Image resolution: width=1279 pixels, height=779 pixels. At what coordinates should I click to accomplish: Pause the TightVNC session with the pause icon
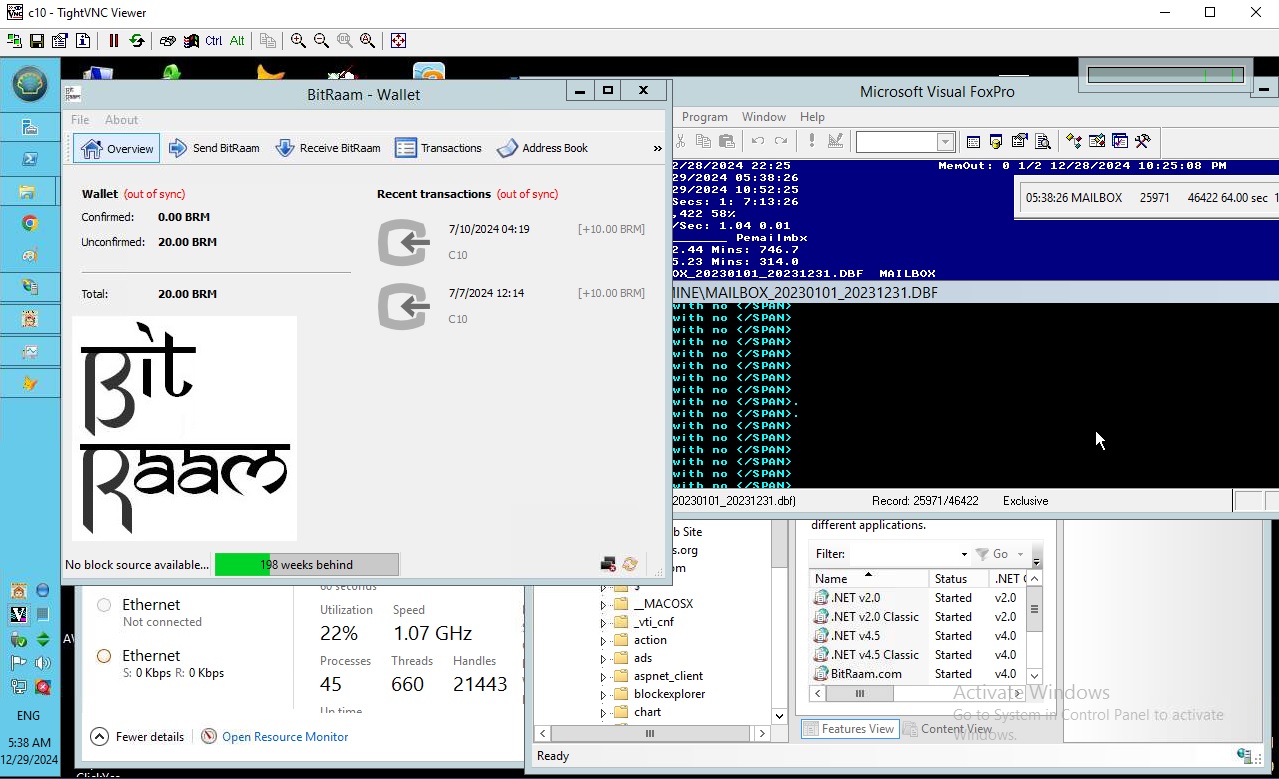(x=114, y=41)
